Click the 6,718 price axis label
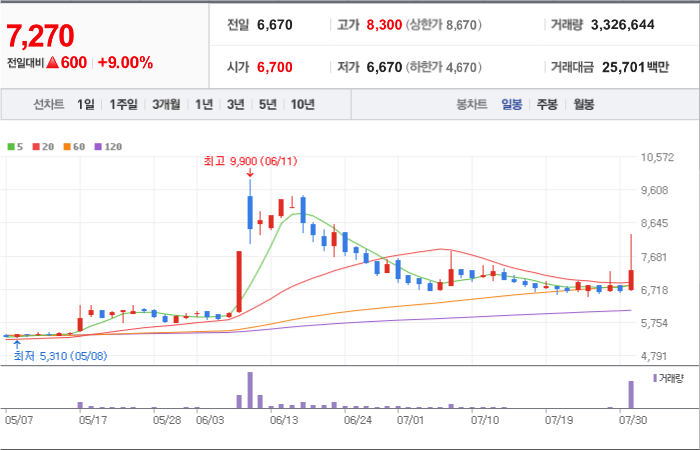 click(655, 290)
